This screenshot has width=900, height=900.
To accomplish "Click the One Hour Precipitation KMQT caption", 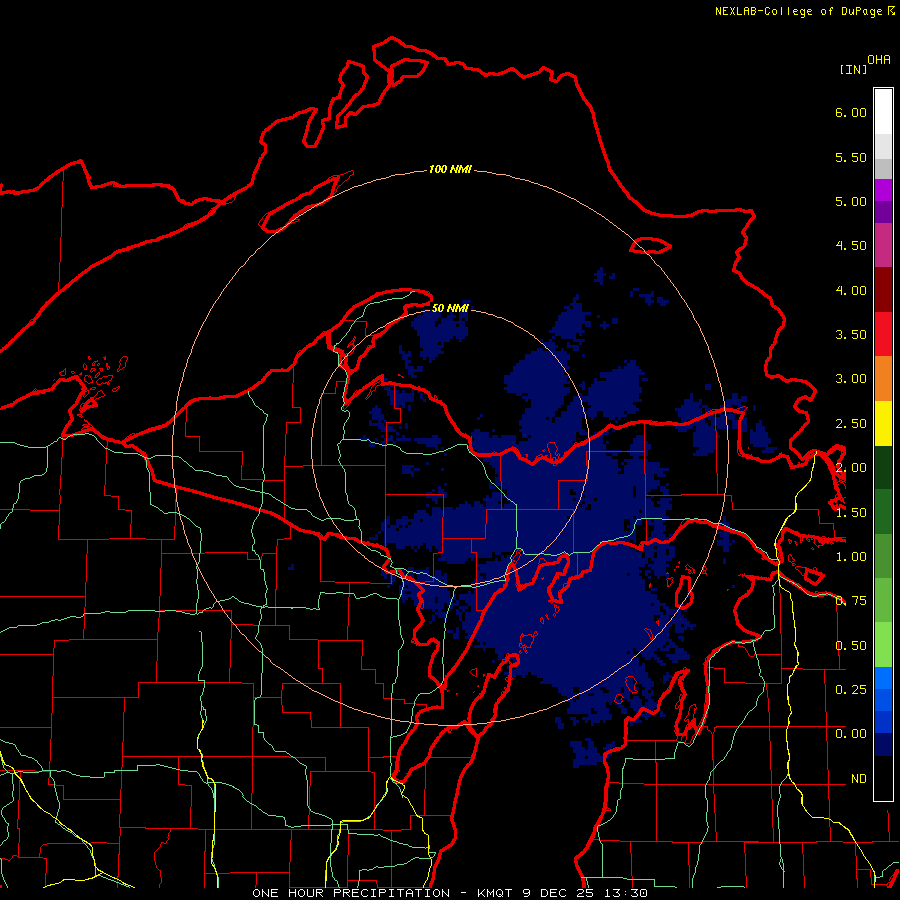I will [x=450, y=893].
